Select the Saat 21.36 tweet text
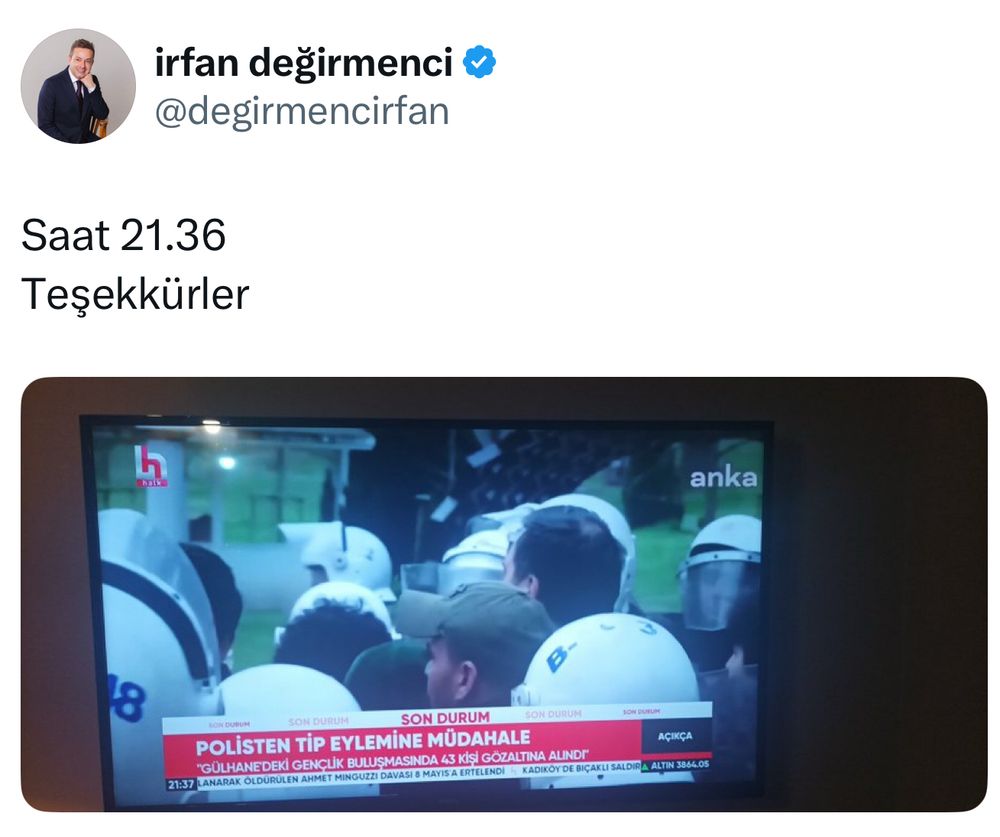The width and height of the screenshot is (1000, 837). point(123,235)
